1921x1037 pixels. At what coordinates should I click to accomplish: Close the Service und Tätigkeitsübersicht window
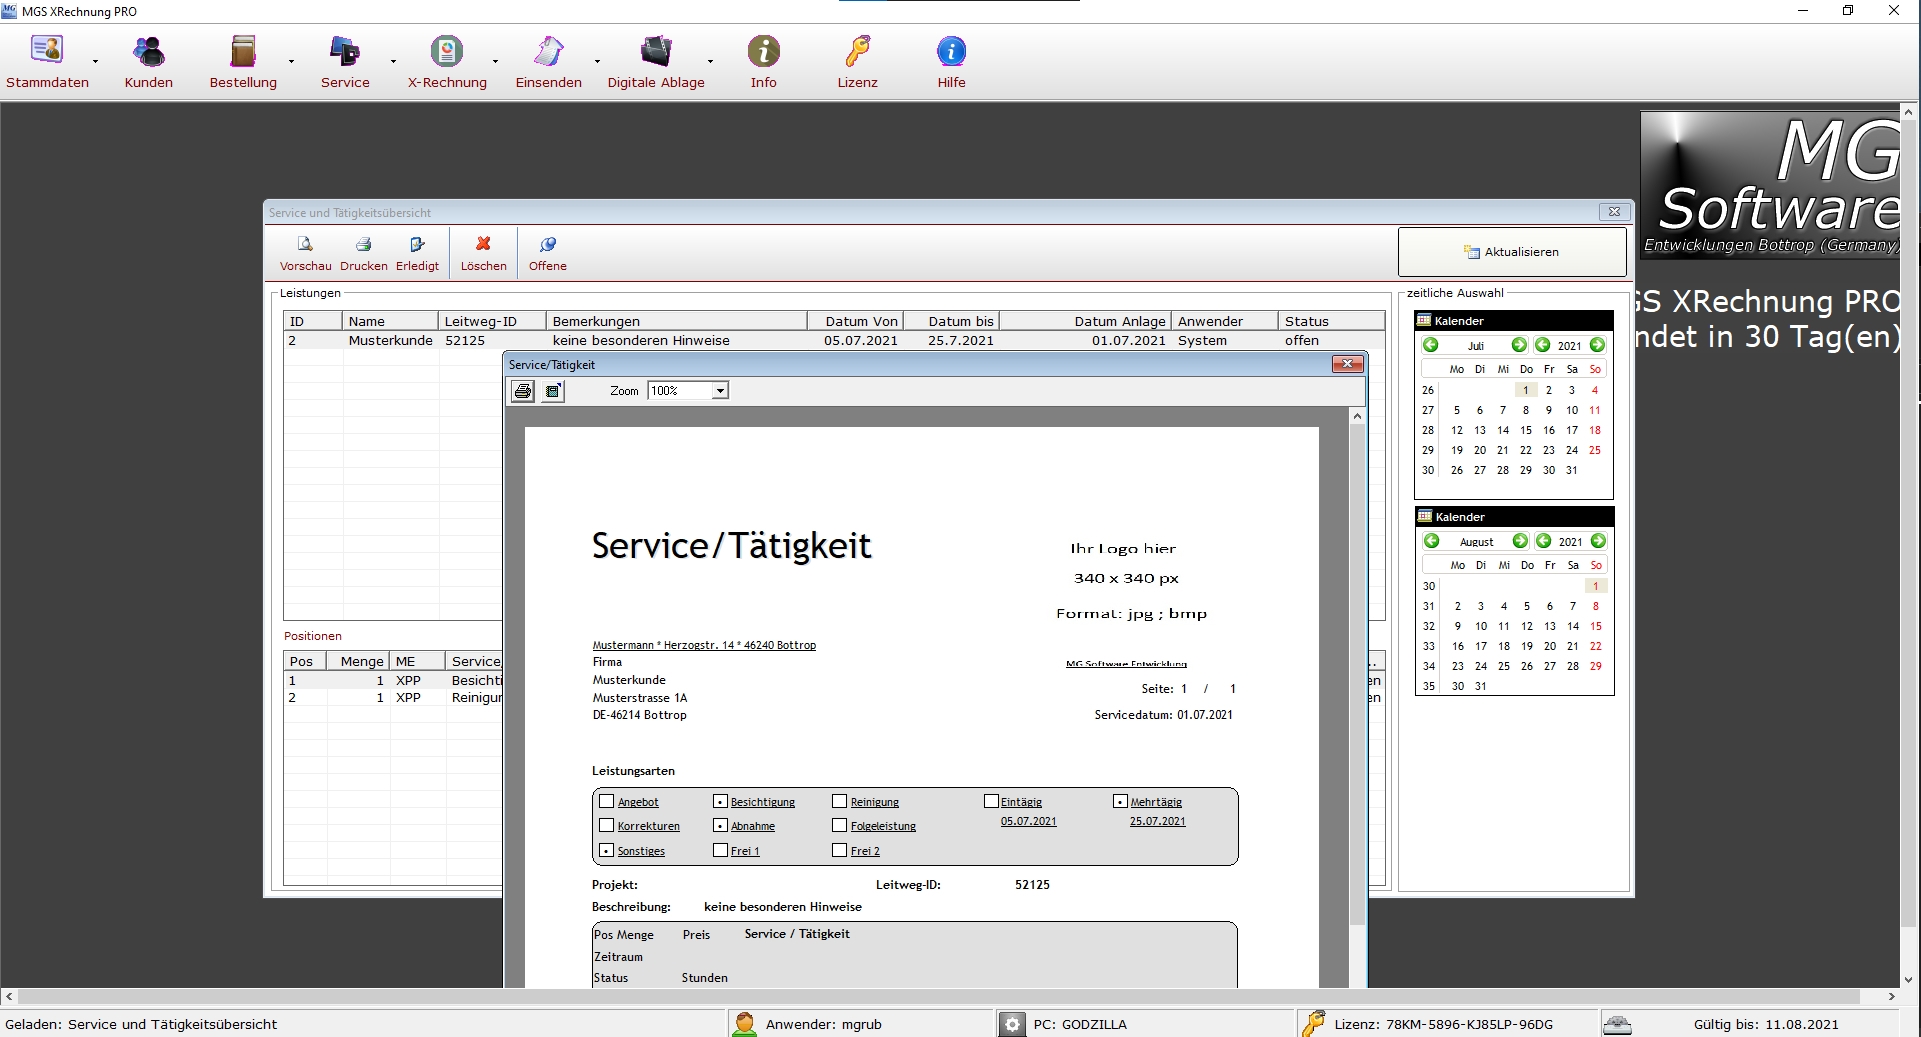1614,212
